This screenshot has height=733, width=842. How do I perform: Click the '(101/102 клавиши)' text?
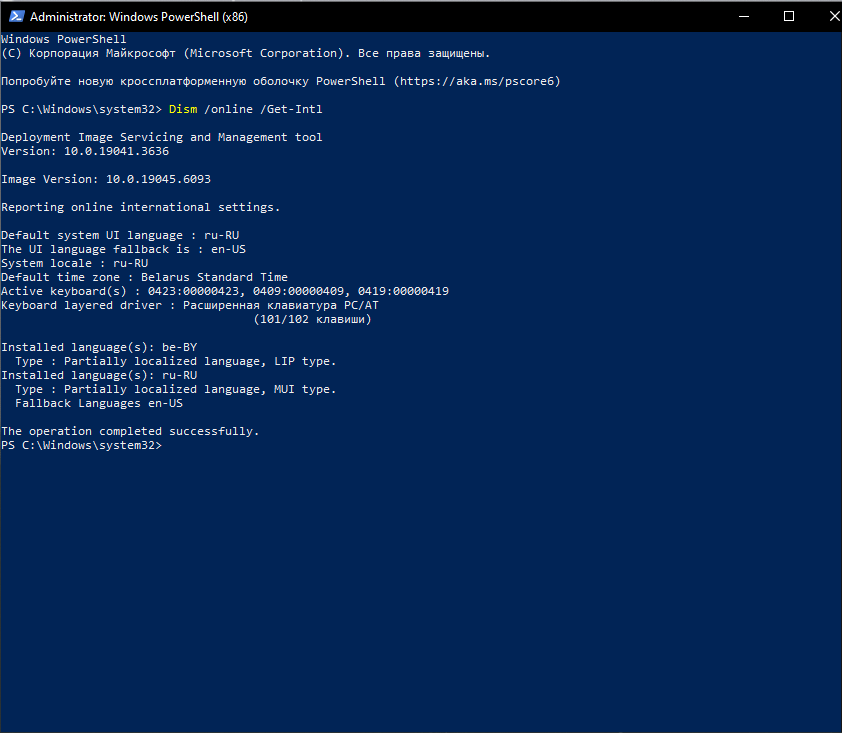(x=312, y=319)
